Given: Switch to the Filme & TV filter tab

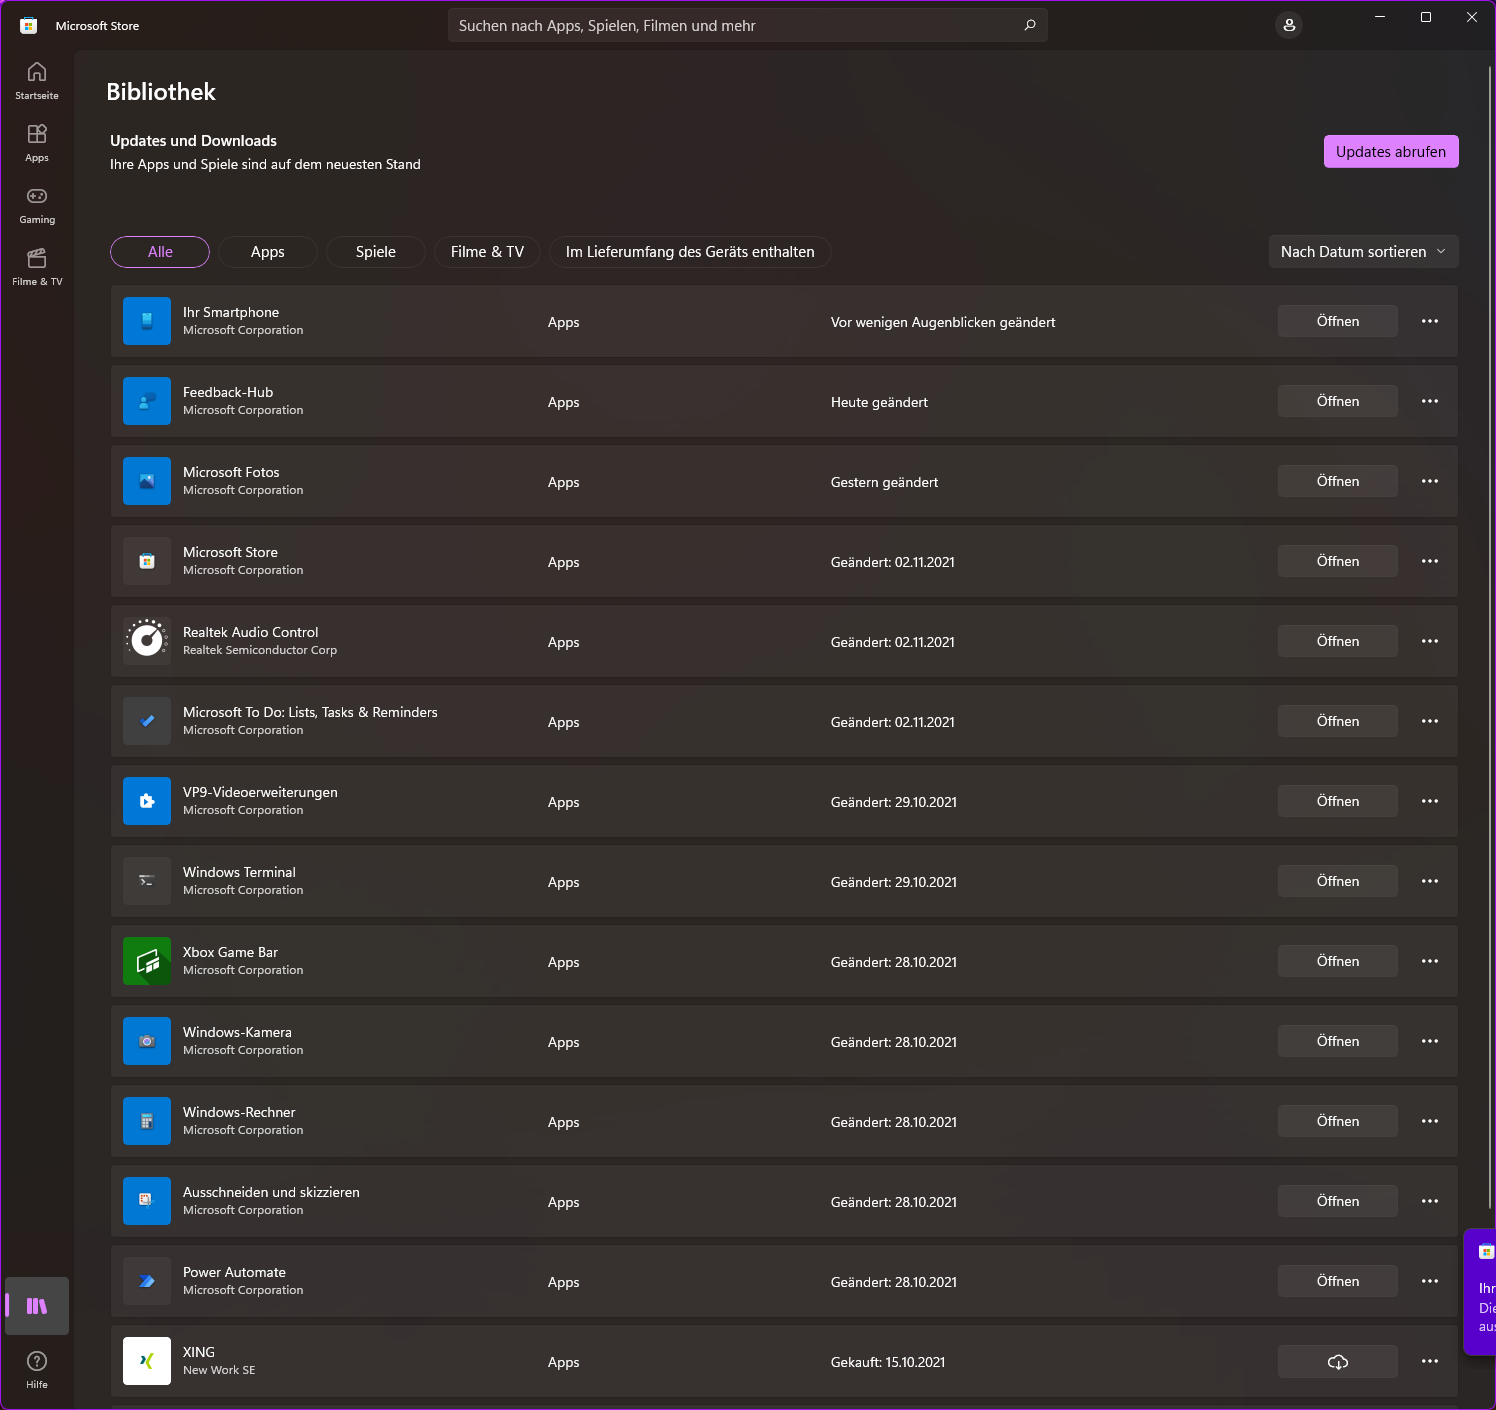Looking at the screenshot, I should pos(487,252).
